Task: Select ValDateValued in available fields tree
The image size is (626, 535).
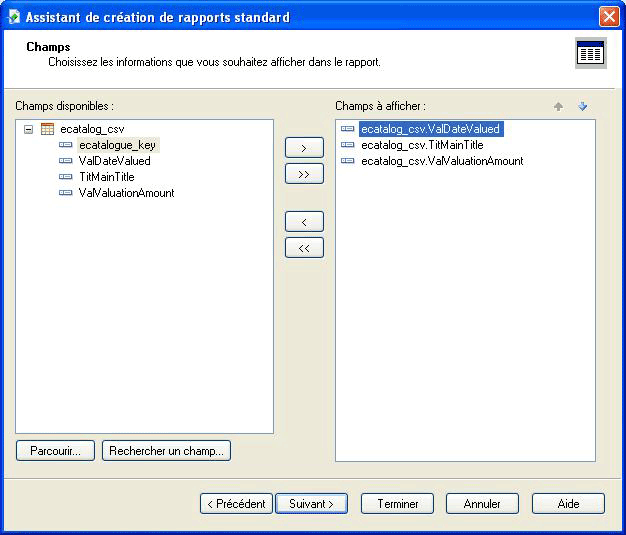Action: coord(114,161)
